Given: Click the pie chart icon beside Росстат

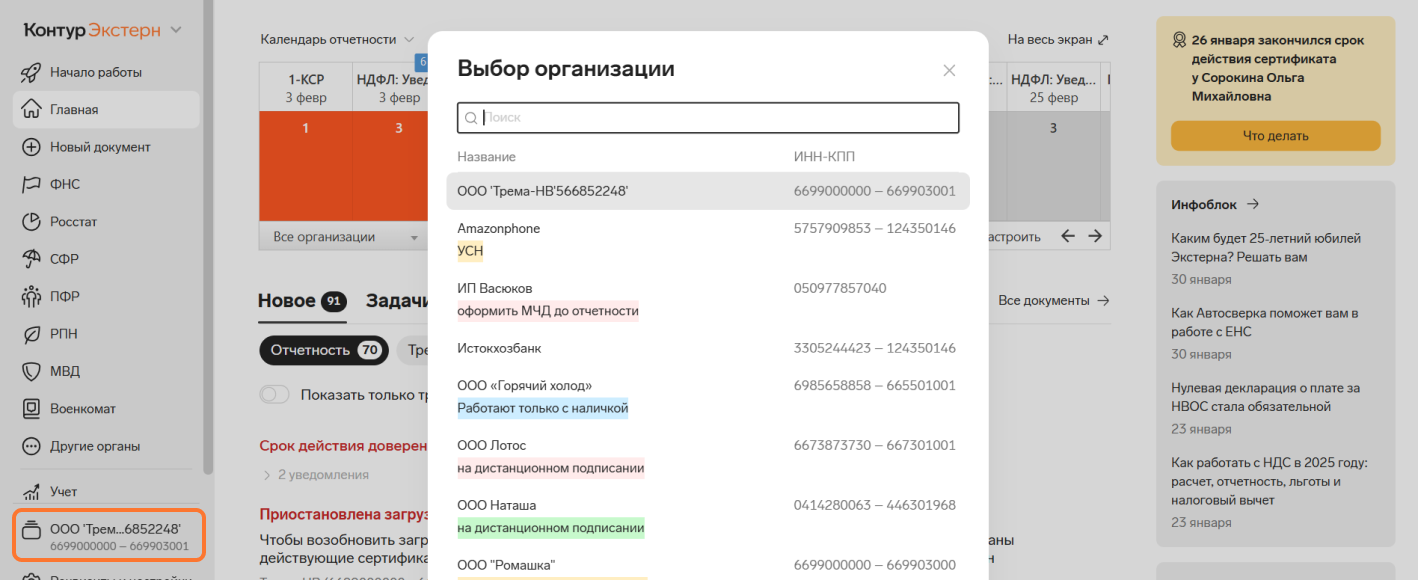Looking at the screenshot, I should 31,222.
